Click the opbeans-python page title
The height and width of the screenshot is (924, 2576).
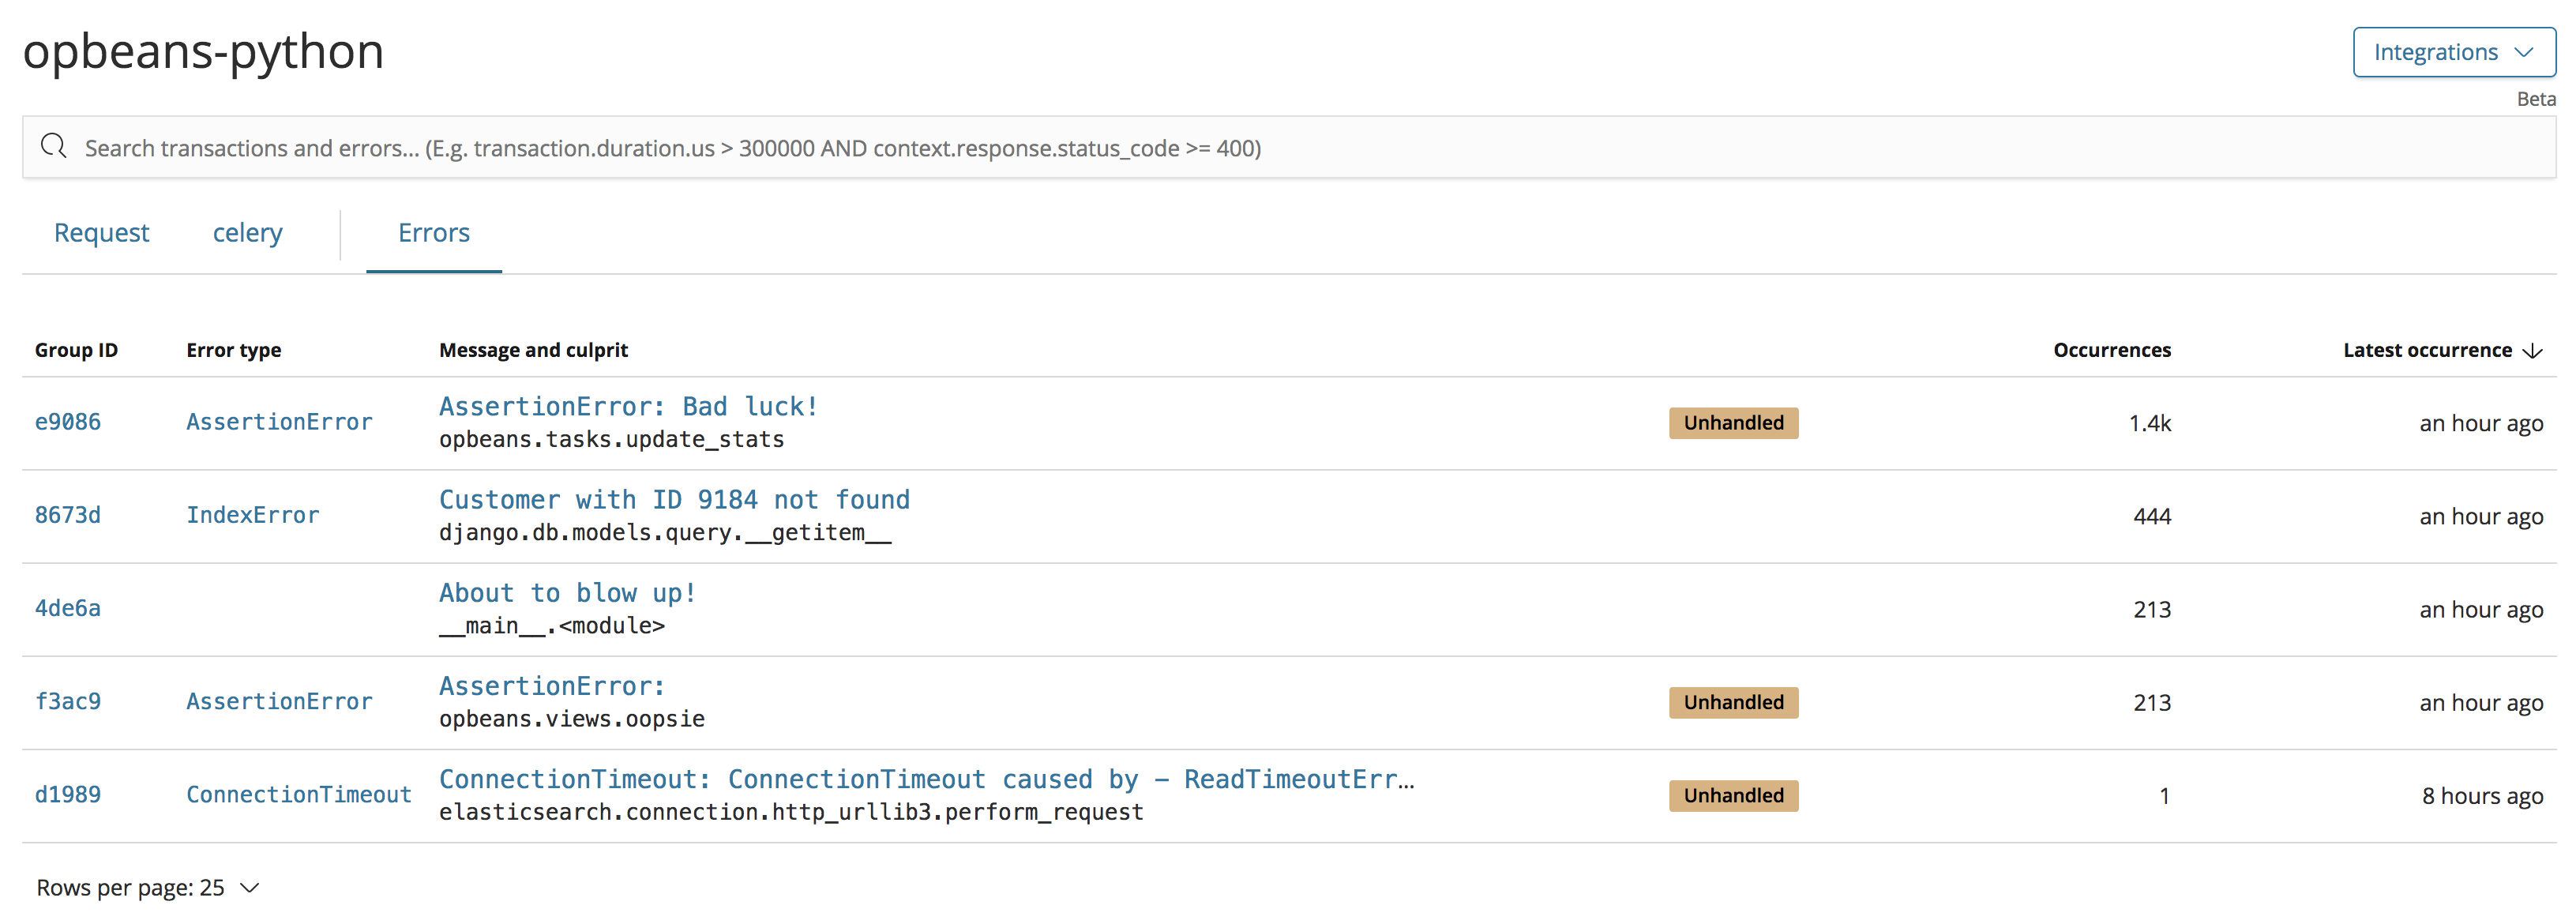coord(203,52)
